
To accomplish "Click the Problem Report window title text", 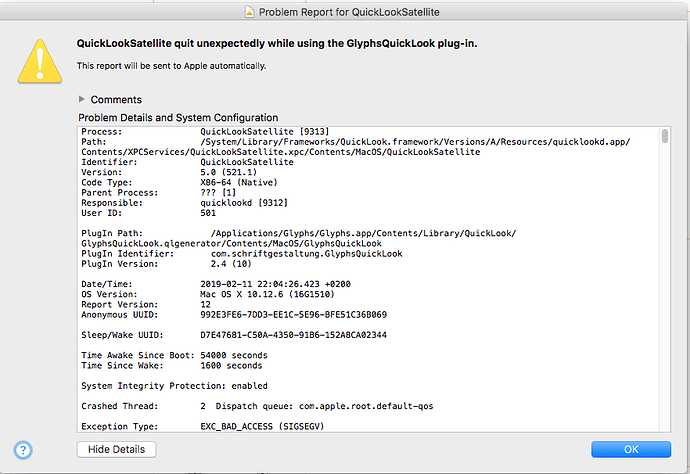I will pos(349,12).
